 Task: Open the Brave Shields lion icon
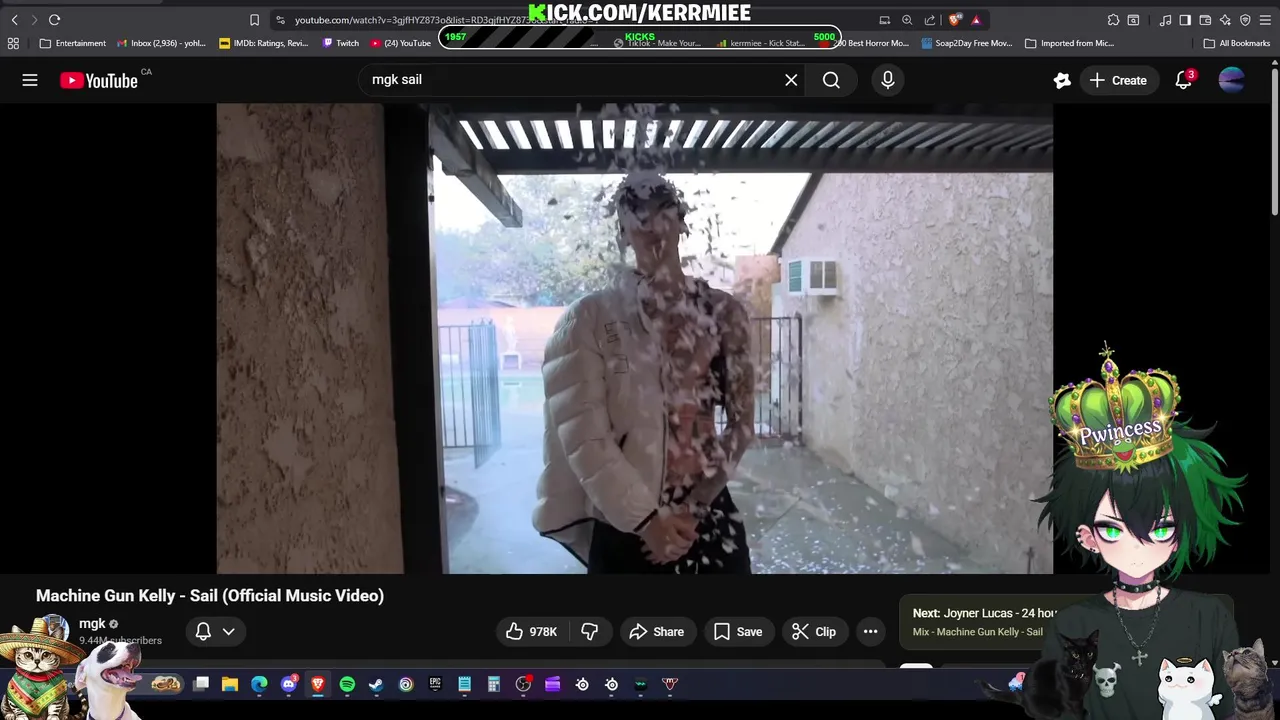point(955,20)
